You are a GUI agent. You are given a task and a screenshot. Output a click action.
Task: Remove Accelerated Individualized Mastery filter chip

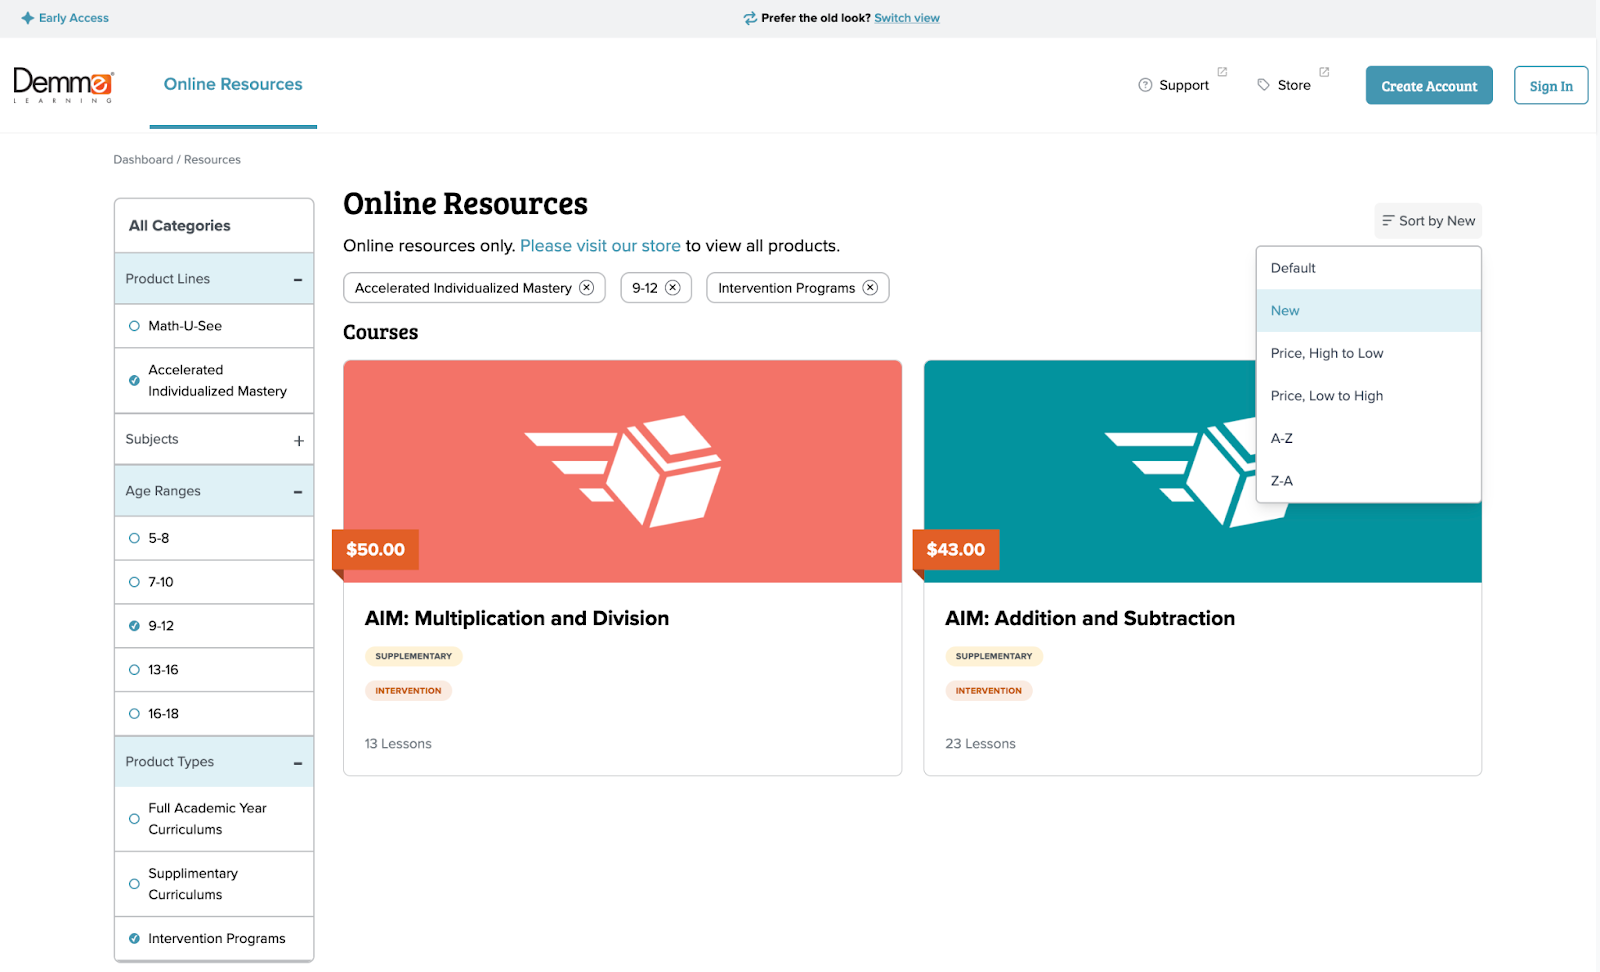tap(587, 288)
